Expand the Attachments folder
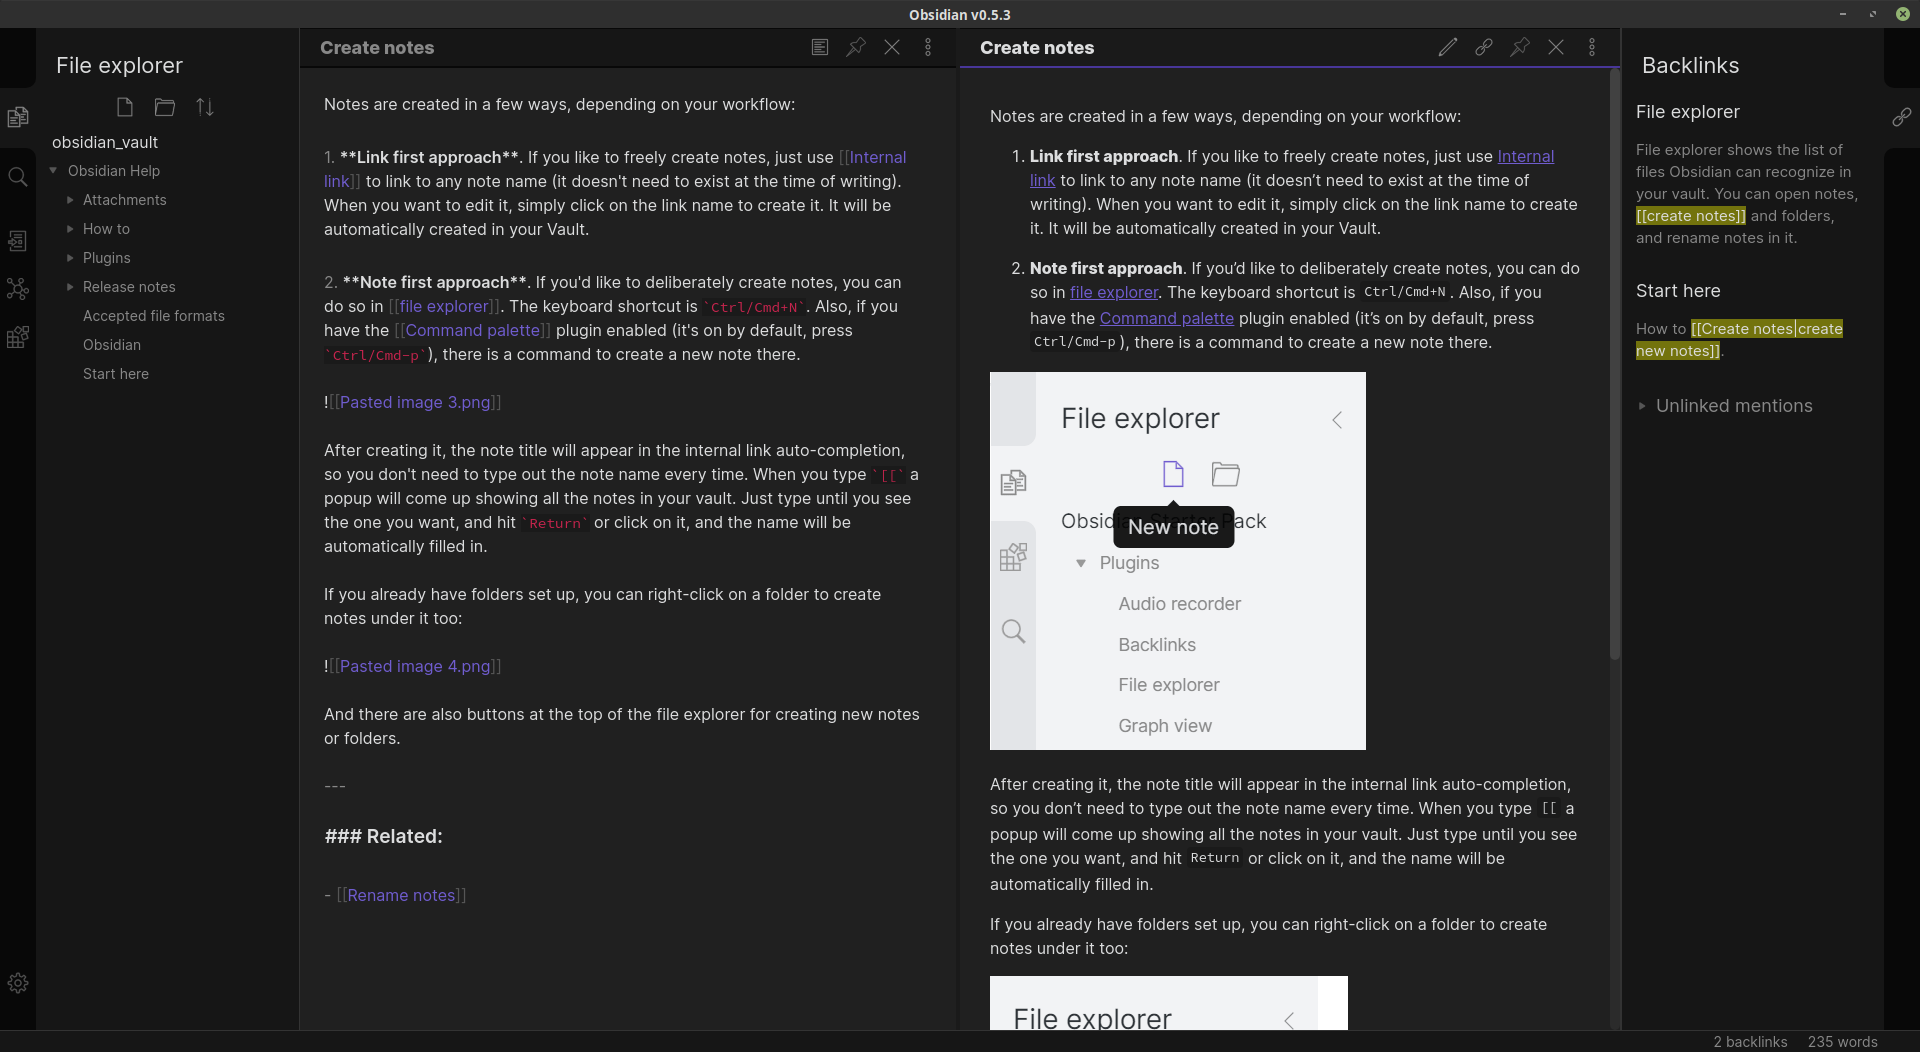Image resolution: width=1920 pixels, height=1052 pixels. pyautogui.click(x=69, y=200)
